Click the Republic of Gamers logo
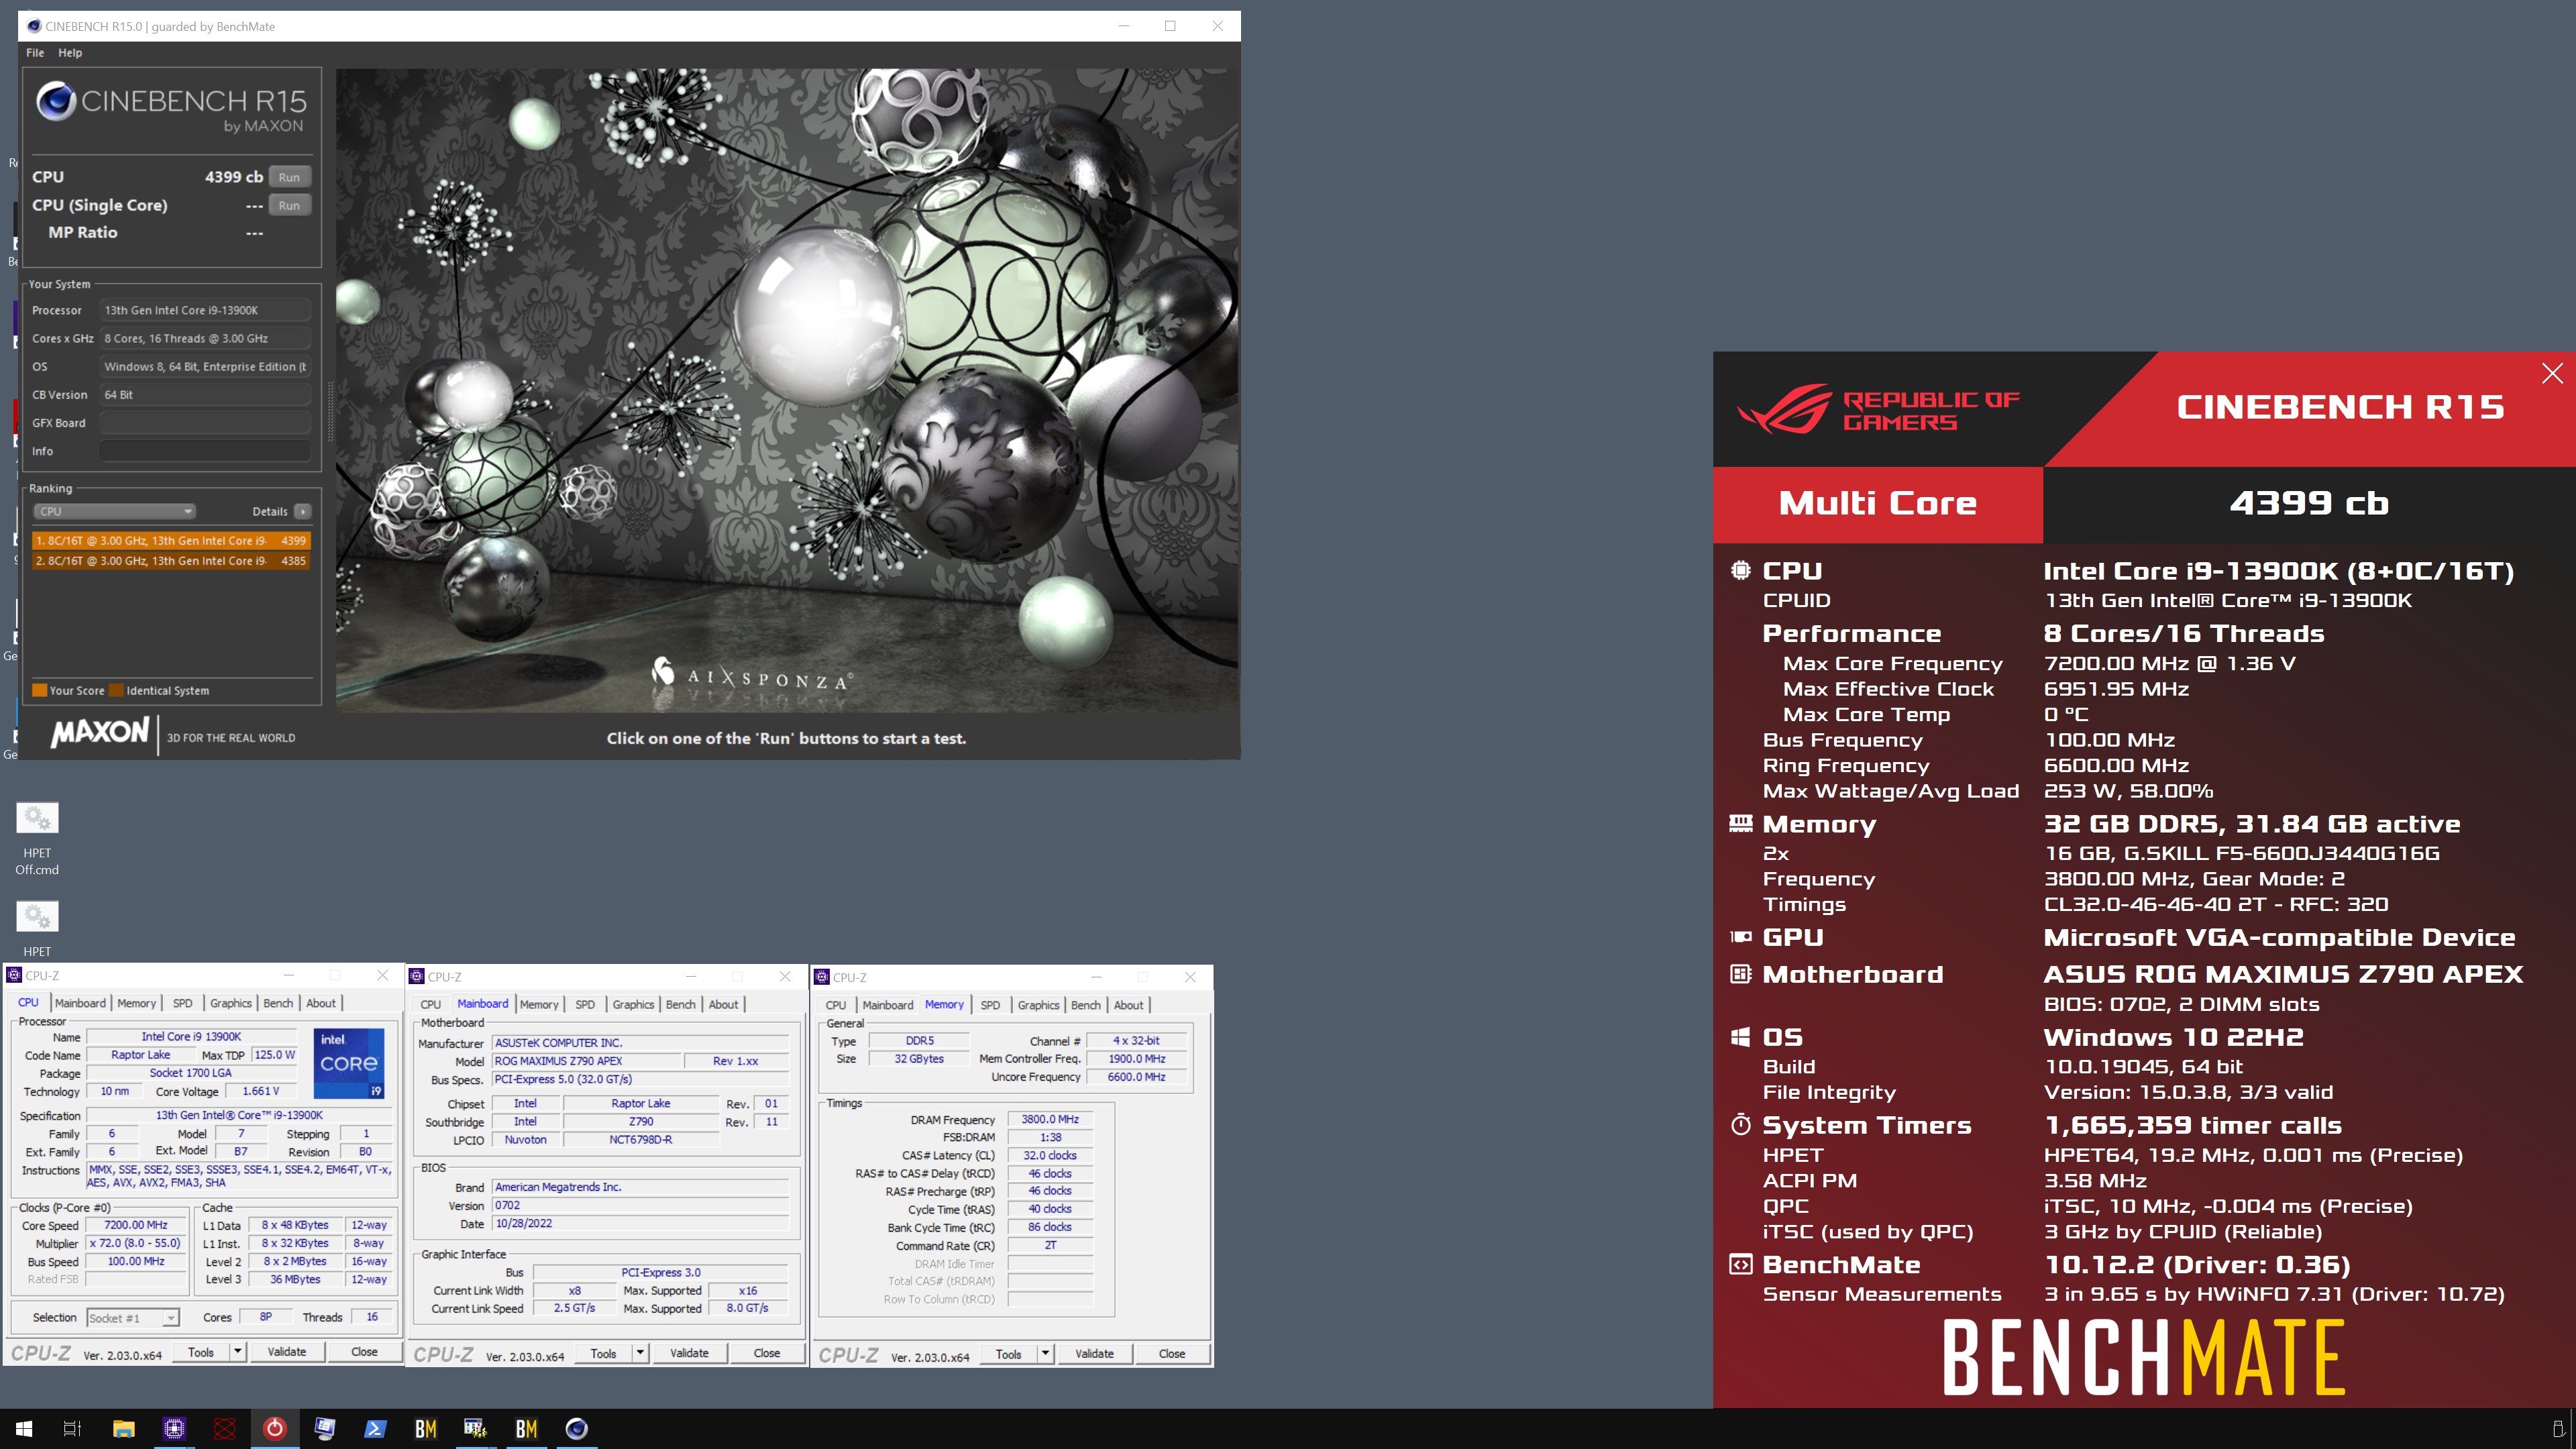The width and height of the screenshot is (2576, 1449). click(x=1880, y=409)
